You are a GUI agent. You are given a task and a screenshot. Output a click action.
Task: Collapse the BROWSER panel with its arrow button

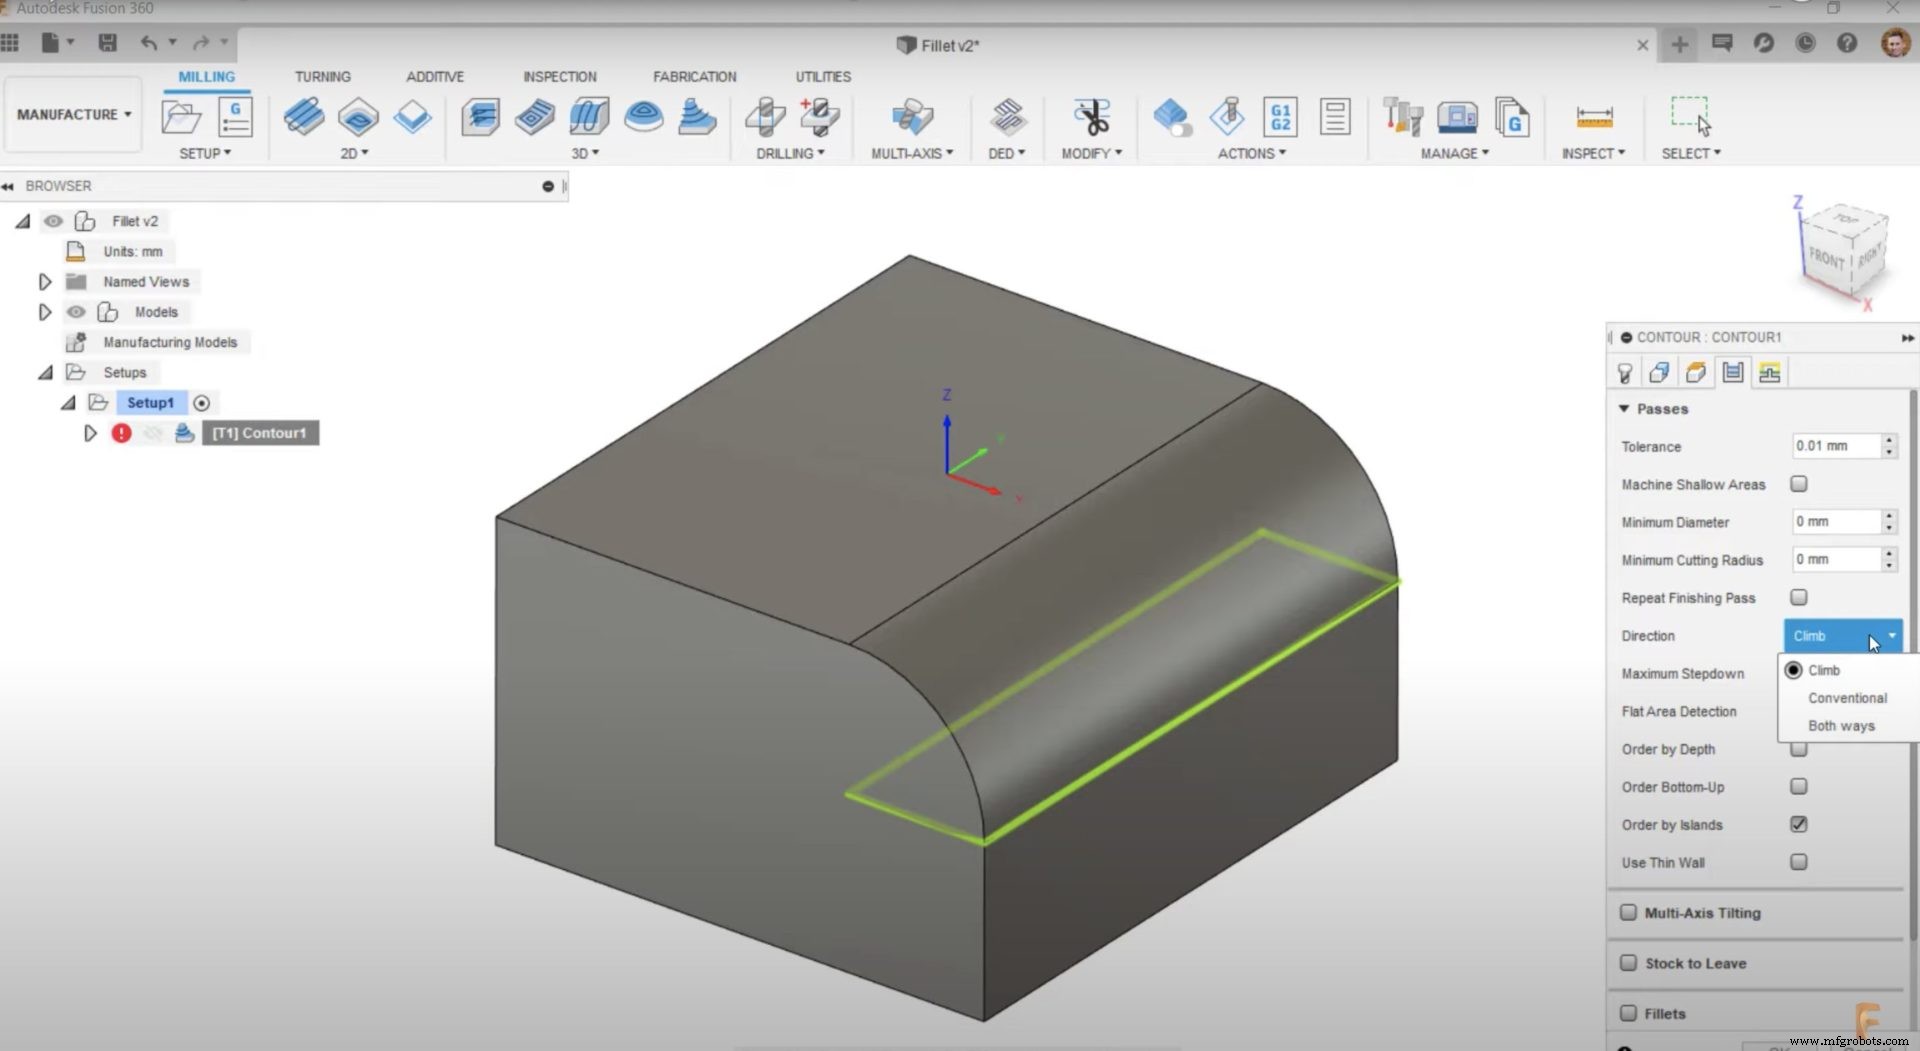8,186
